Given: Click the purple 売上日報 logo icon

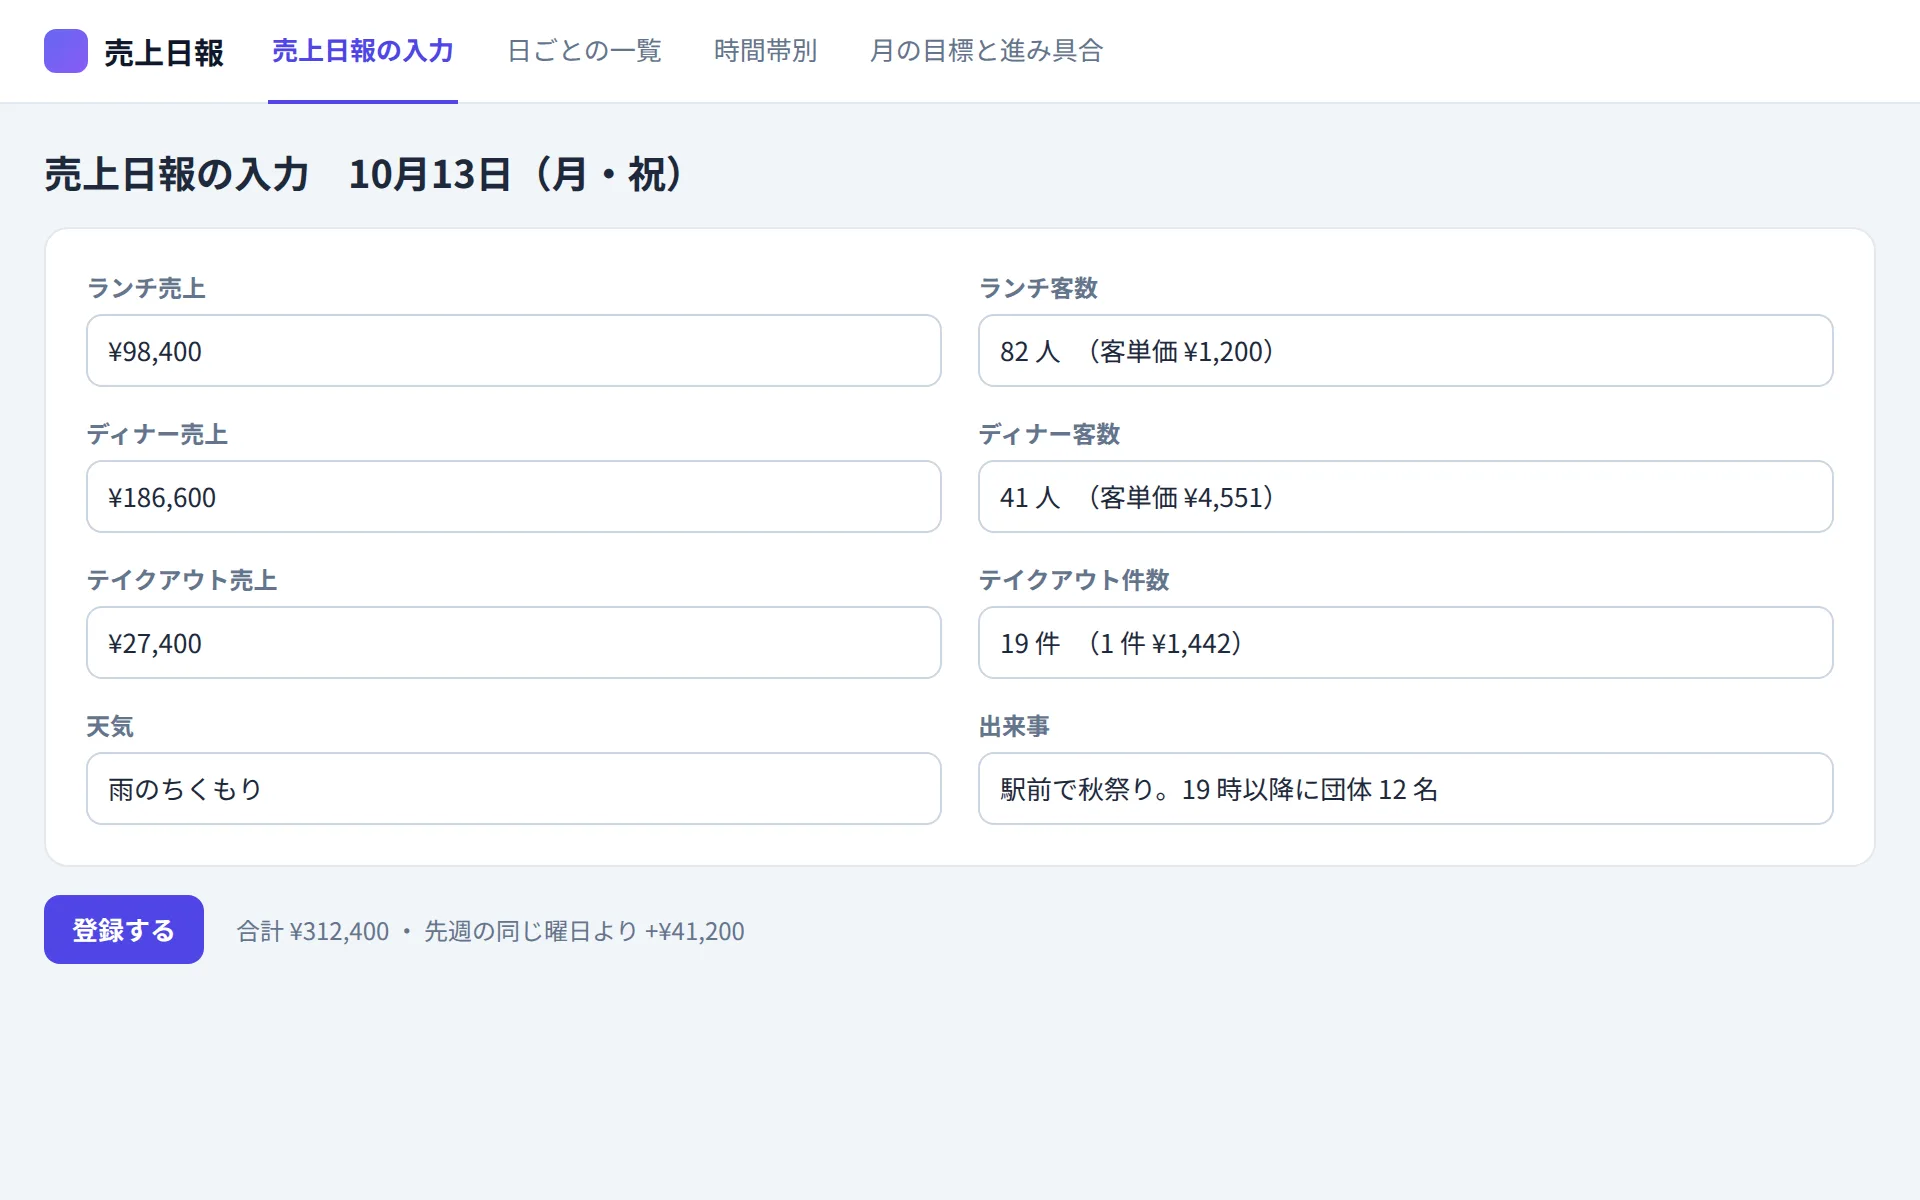Looking at the screenshot, I should [66, 51].
